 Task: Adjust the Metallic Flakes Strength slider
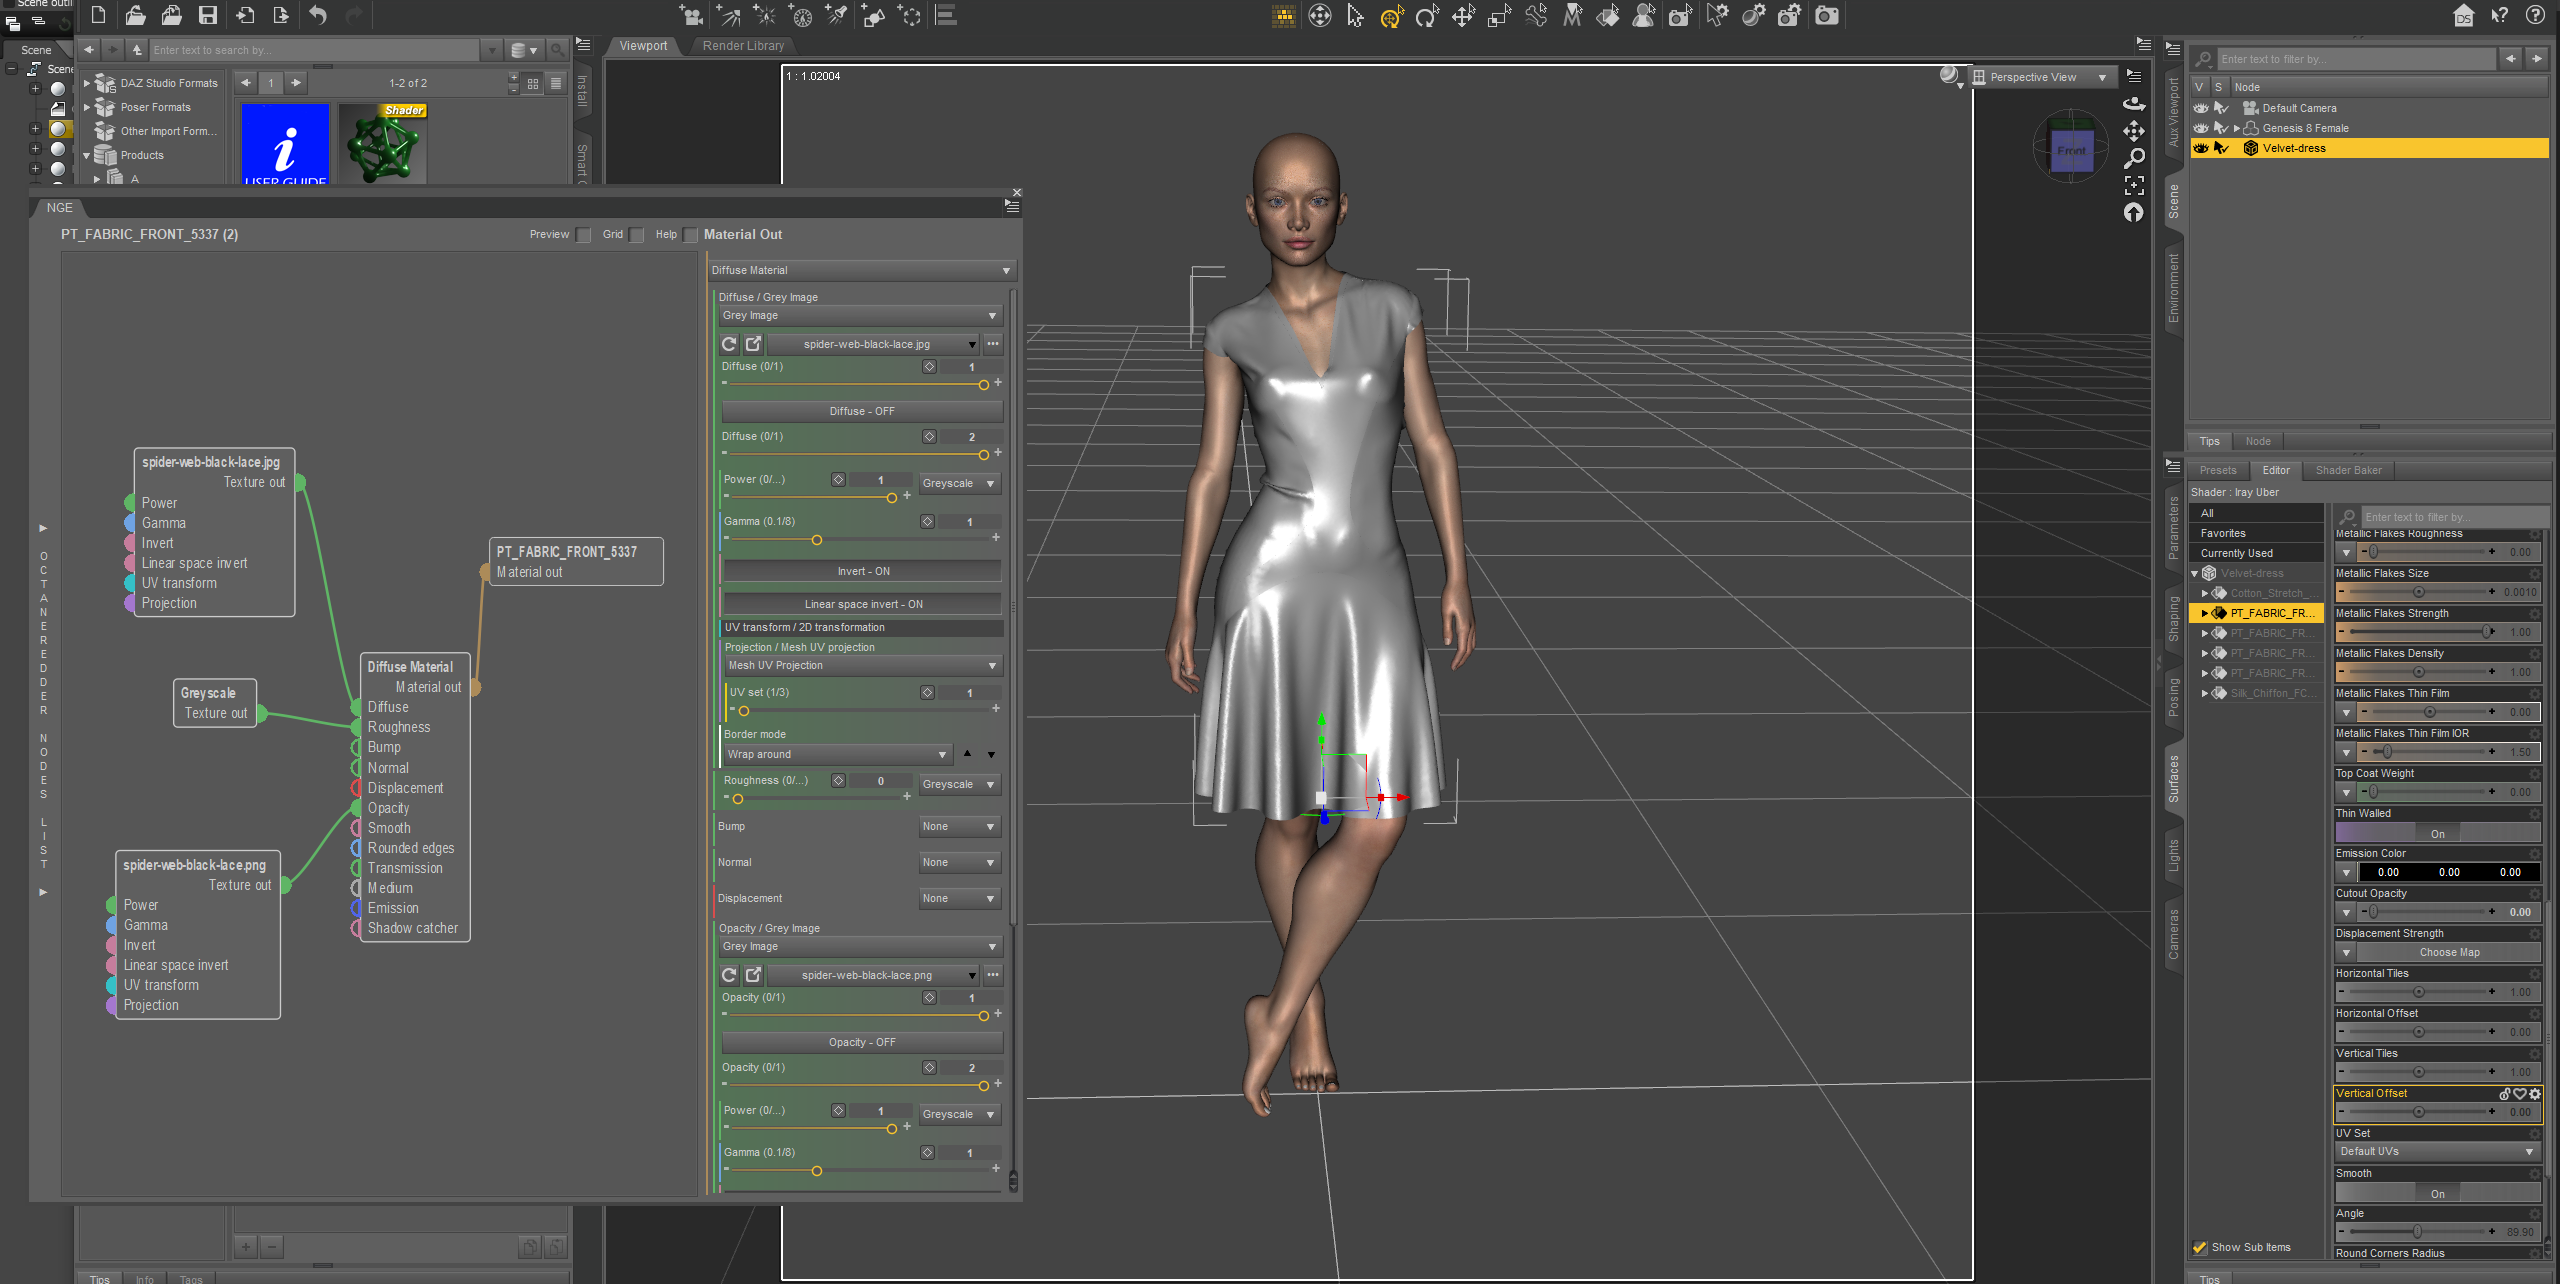click(x=2486, y=632)
